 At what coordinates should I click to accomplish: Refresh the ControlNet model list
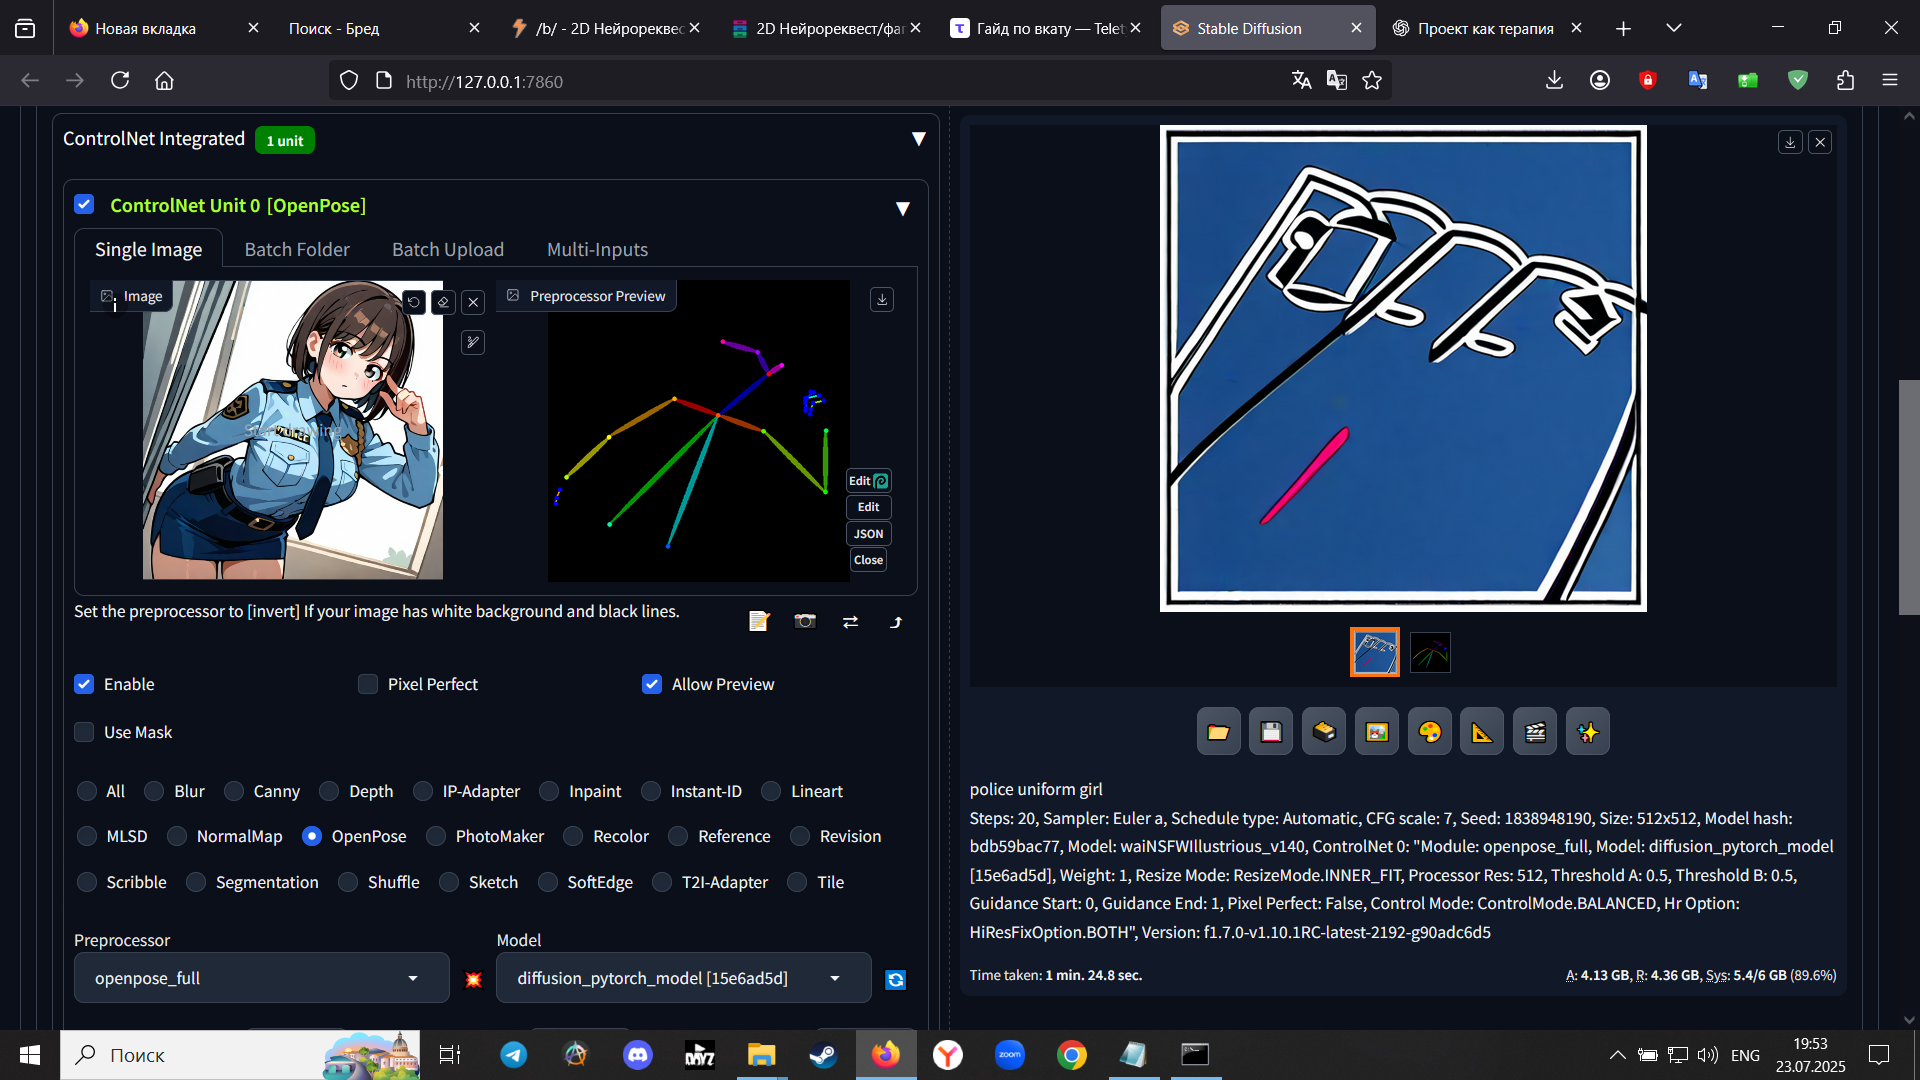click(896, 980)
